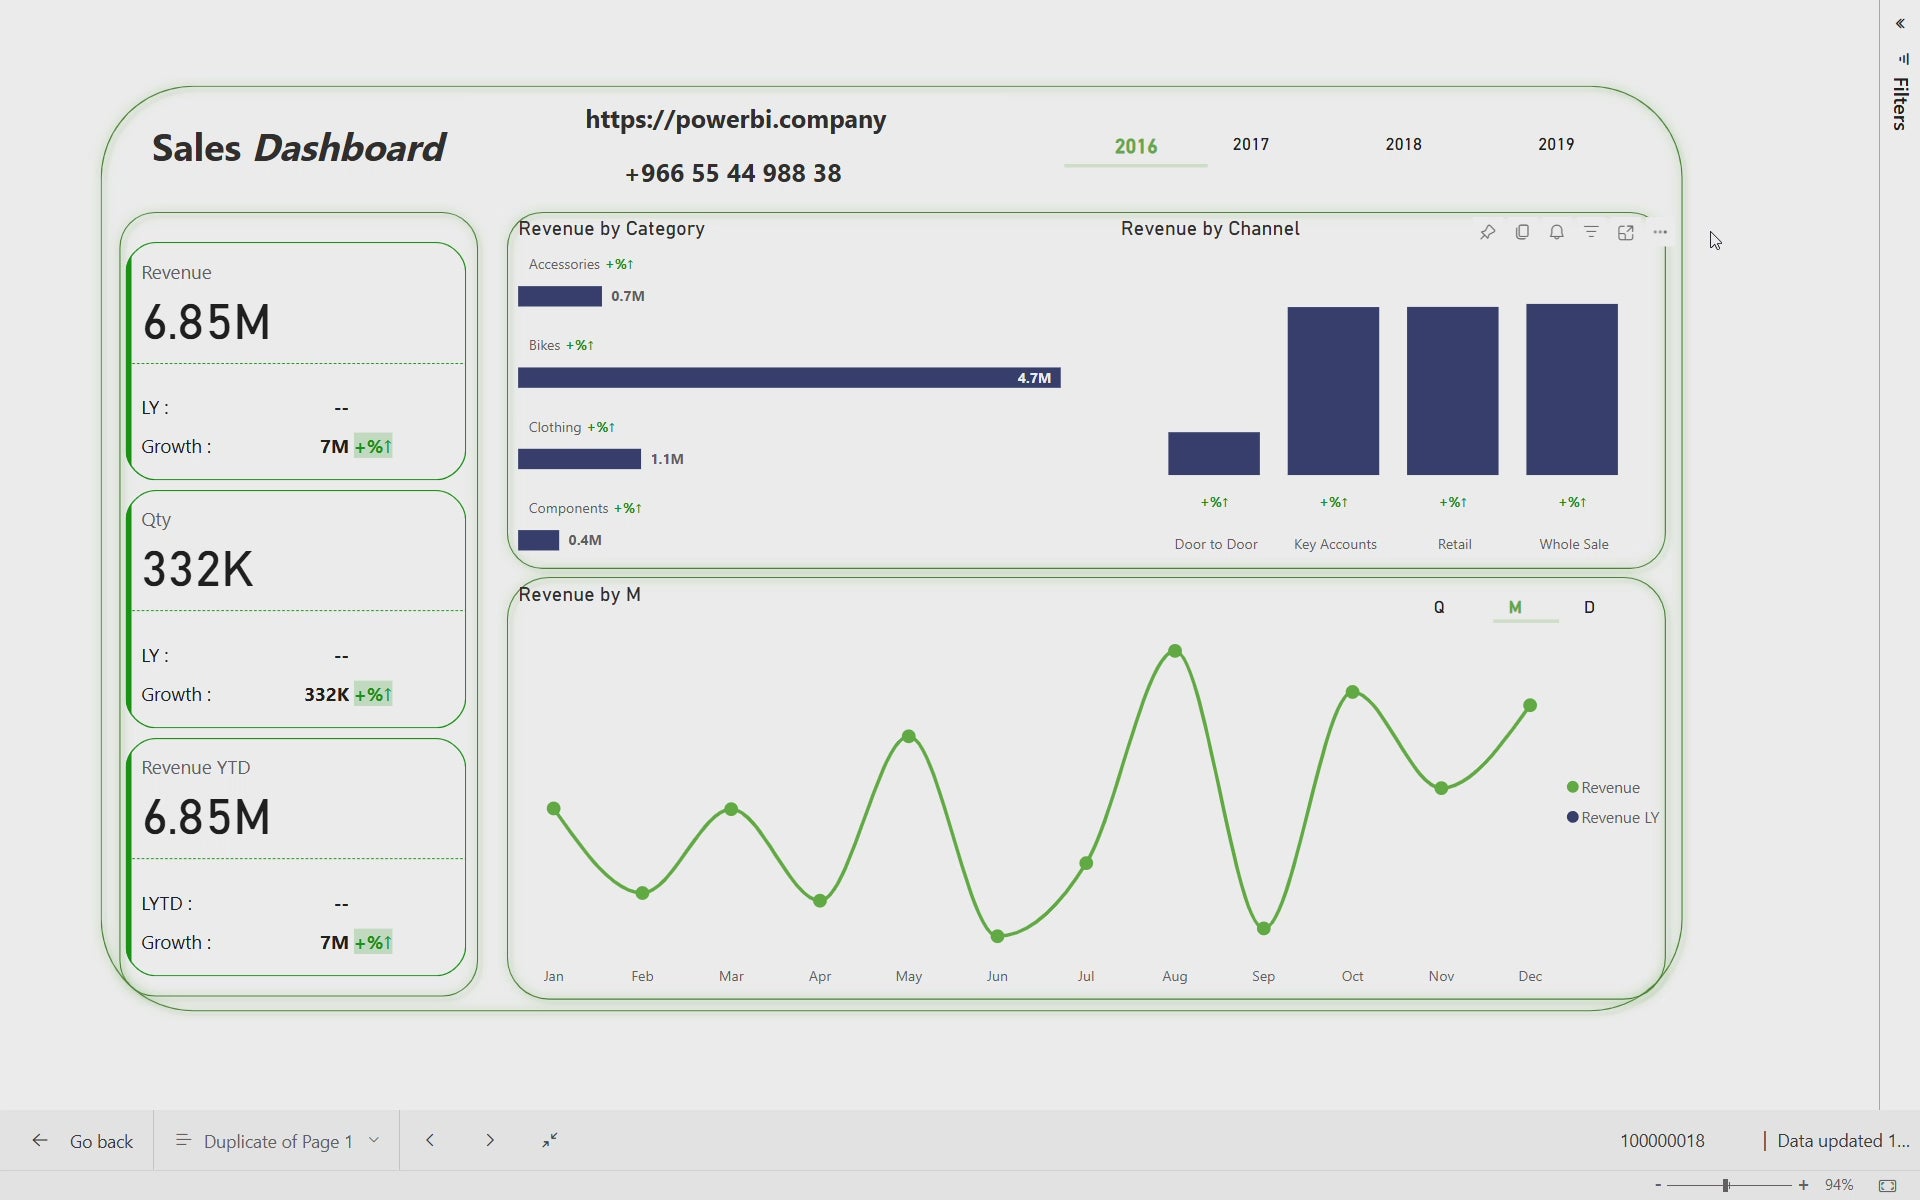This screenshot has height=1200, width=1920.
Task: Open filters on visual icon
Action: (1591, 232)
